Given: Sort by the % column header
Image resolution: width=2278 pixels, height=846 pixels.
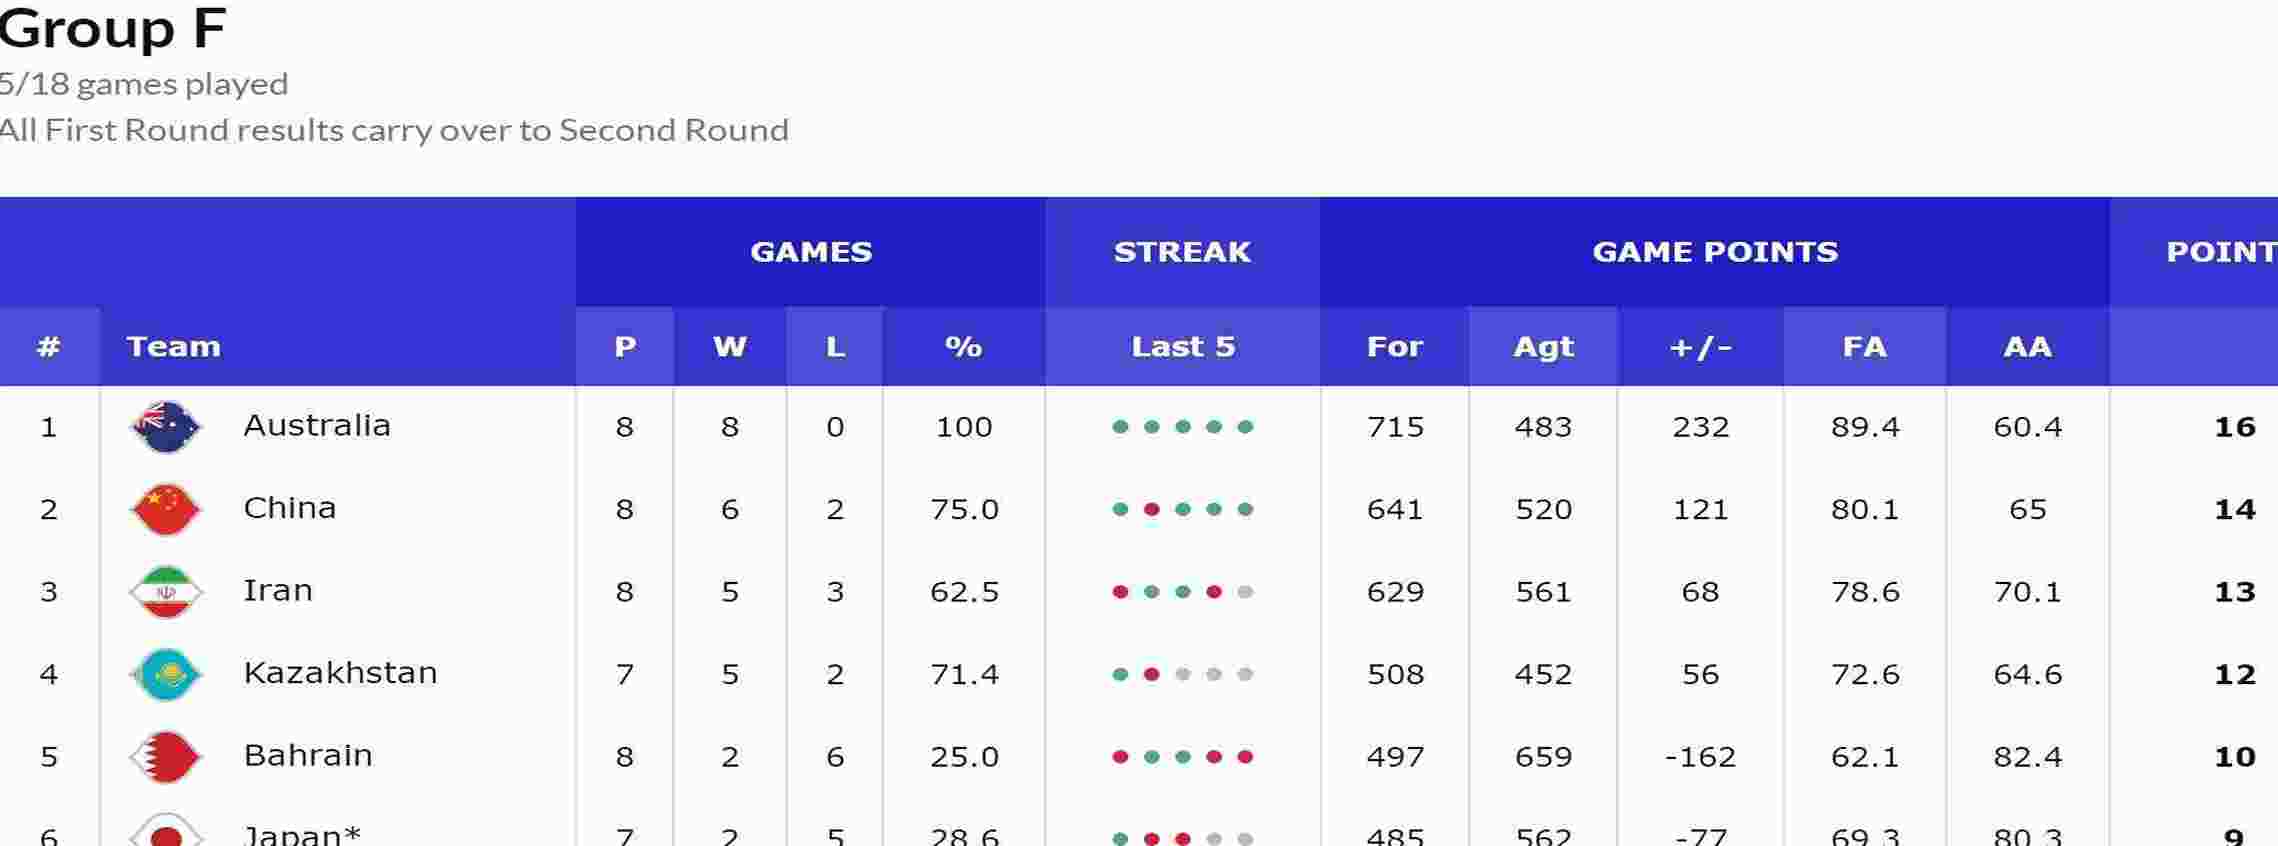Looking at the screenshot, I should 964,347.
